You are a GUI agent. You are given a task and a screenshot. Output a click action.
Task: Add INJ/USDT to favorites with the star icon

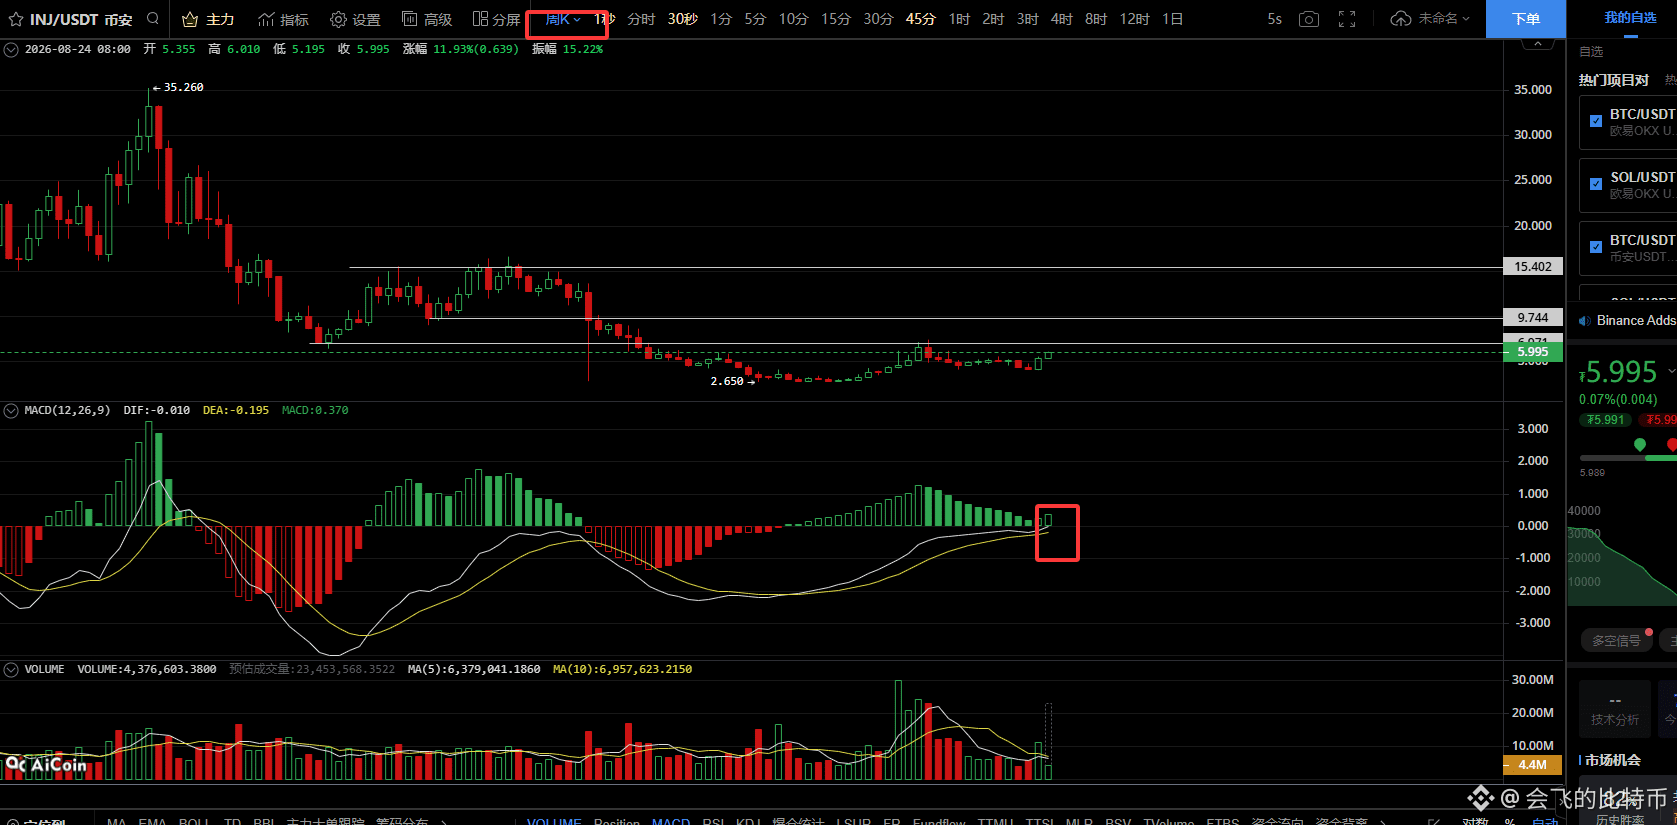[15, 19]
